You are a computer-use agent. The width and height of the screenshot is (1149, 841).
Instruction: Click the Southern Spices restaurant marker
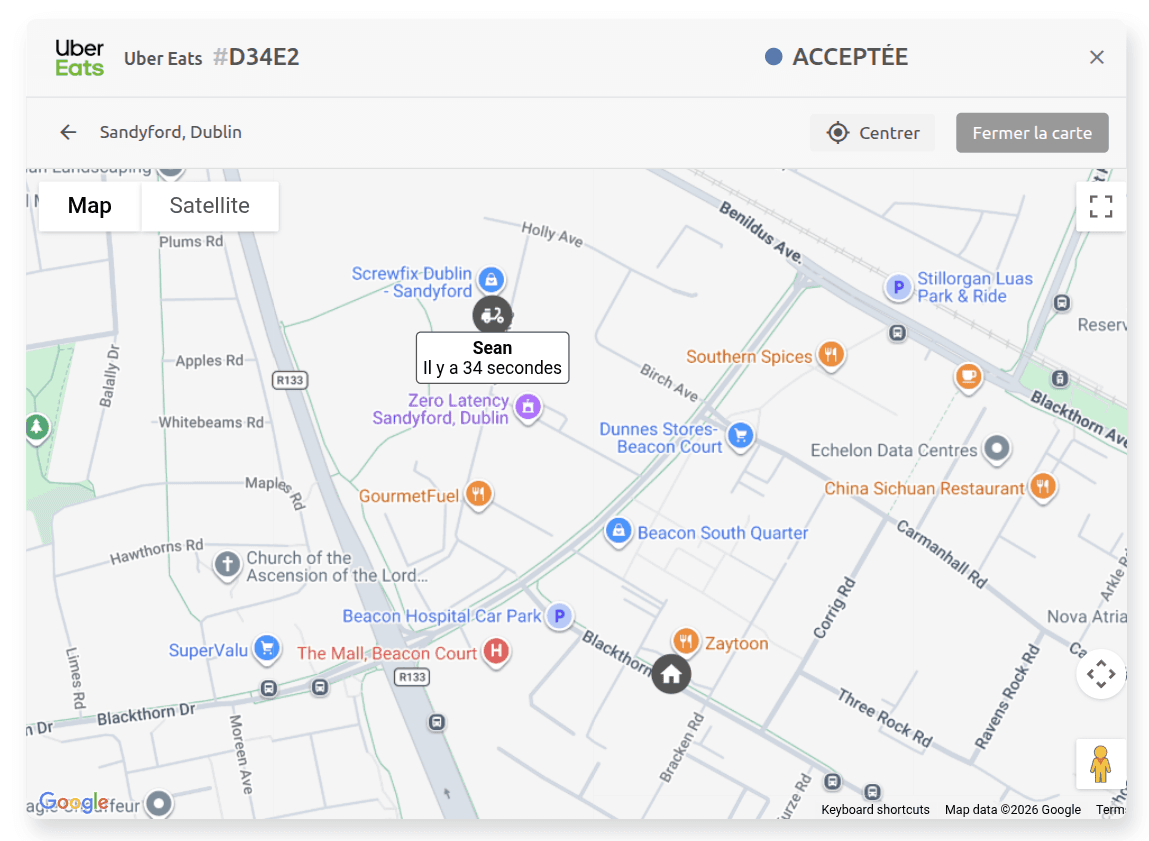coord(830,355)
